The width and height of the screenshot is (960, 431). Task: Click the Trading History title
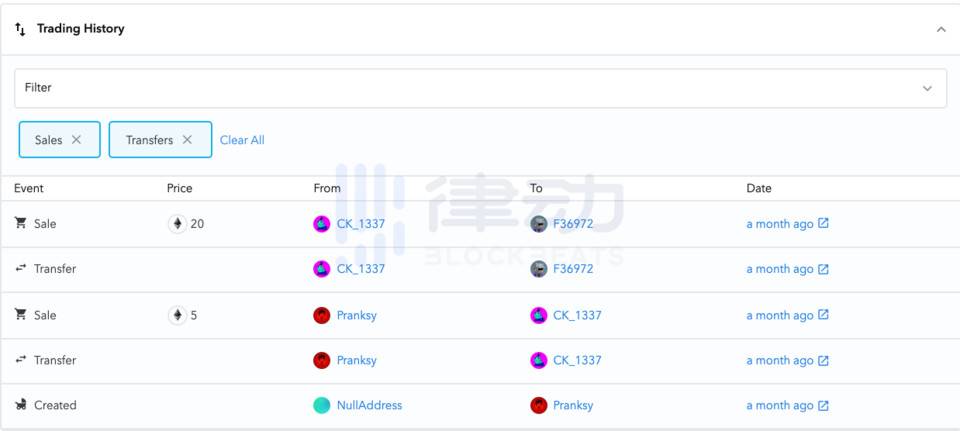click(x=80, y=29)
